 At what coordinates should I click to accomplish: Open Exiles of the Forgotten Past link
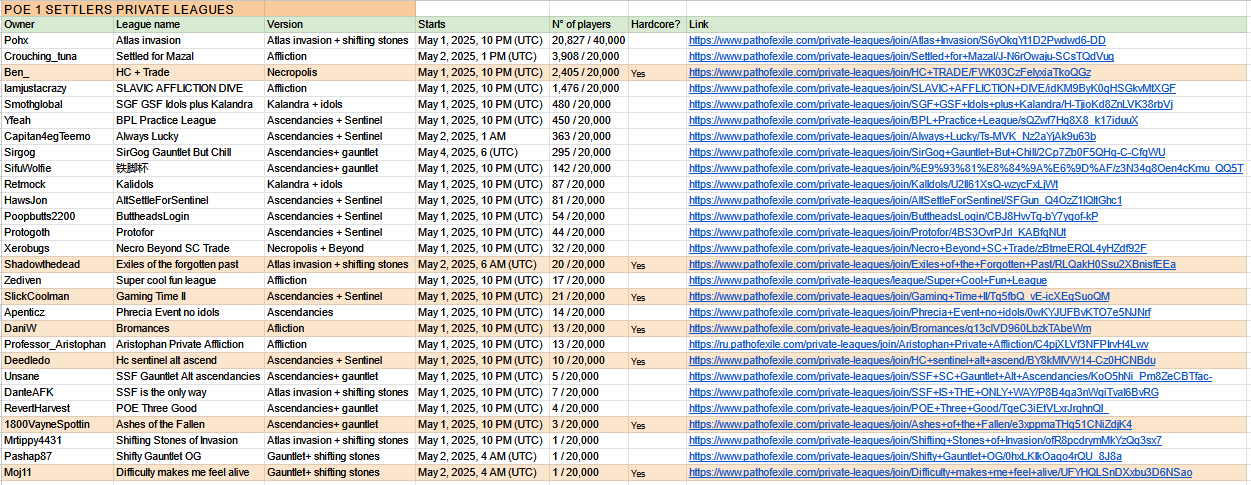(932, 264)
